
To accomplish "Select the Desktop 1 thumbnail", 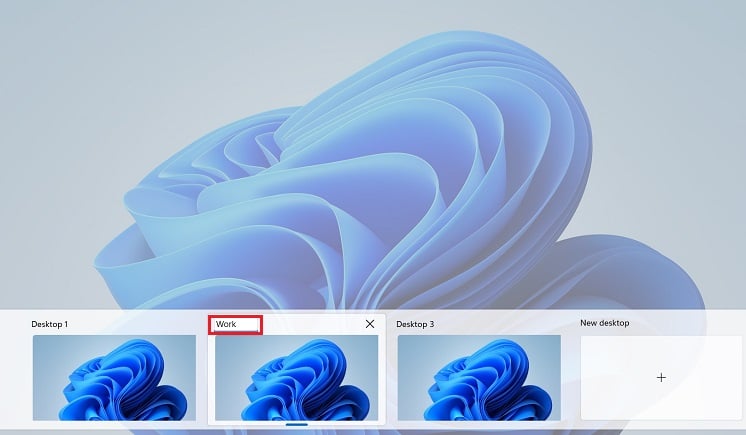I will tap(114, 377).
